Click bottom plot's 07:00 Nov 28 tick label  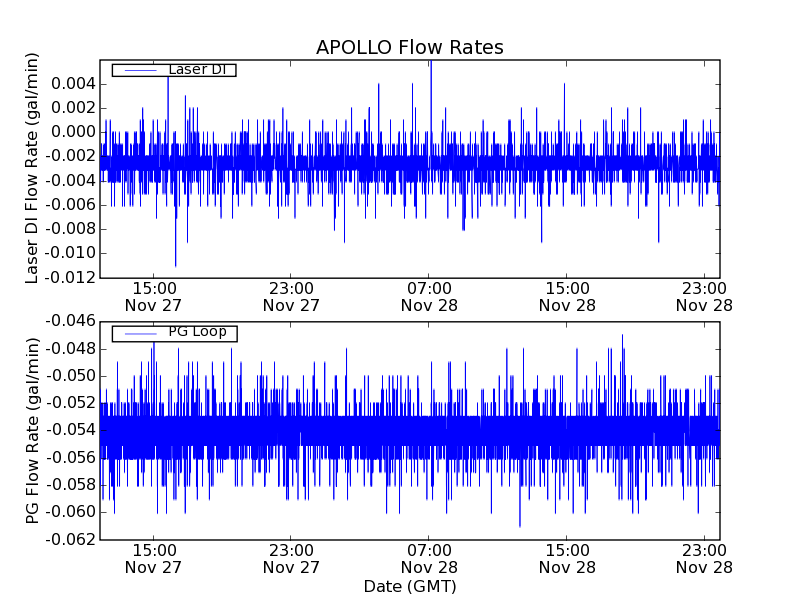(428, 558)
